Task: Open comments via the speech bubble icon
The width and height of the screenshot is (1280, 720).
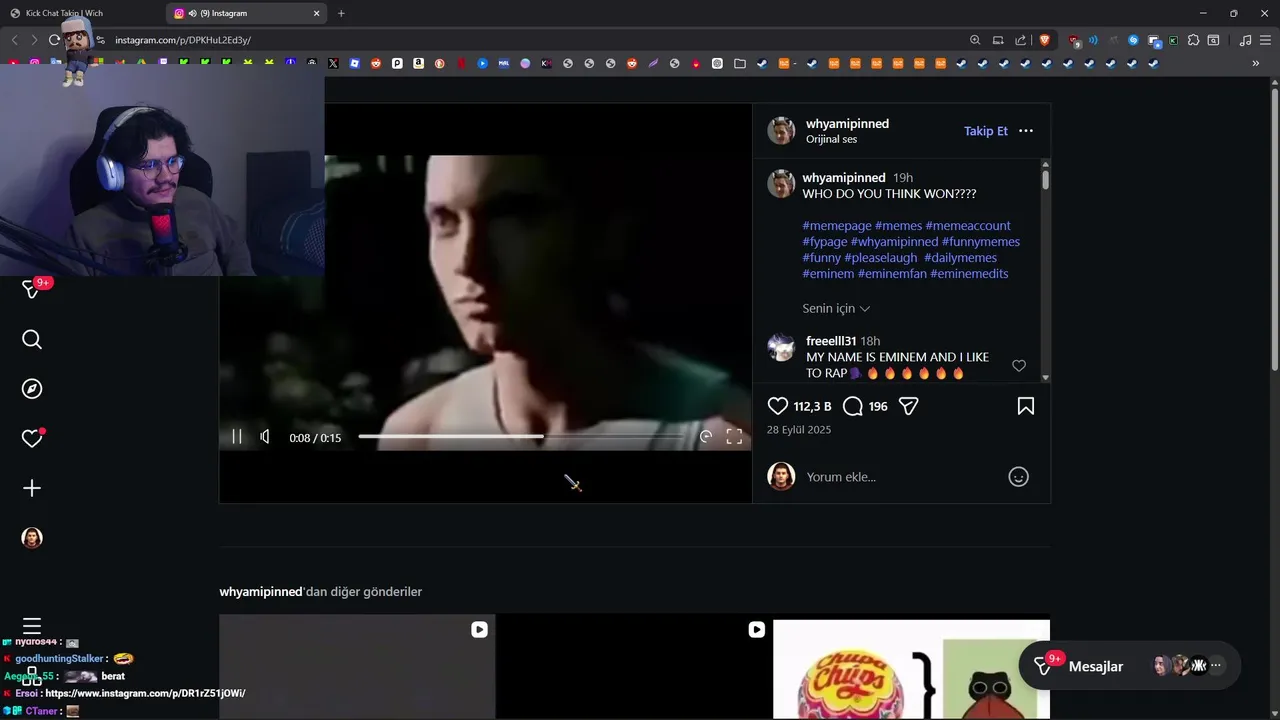Action: click(853, 406)
